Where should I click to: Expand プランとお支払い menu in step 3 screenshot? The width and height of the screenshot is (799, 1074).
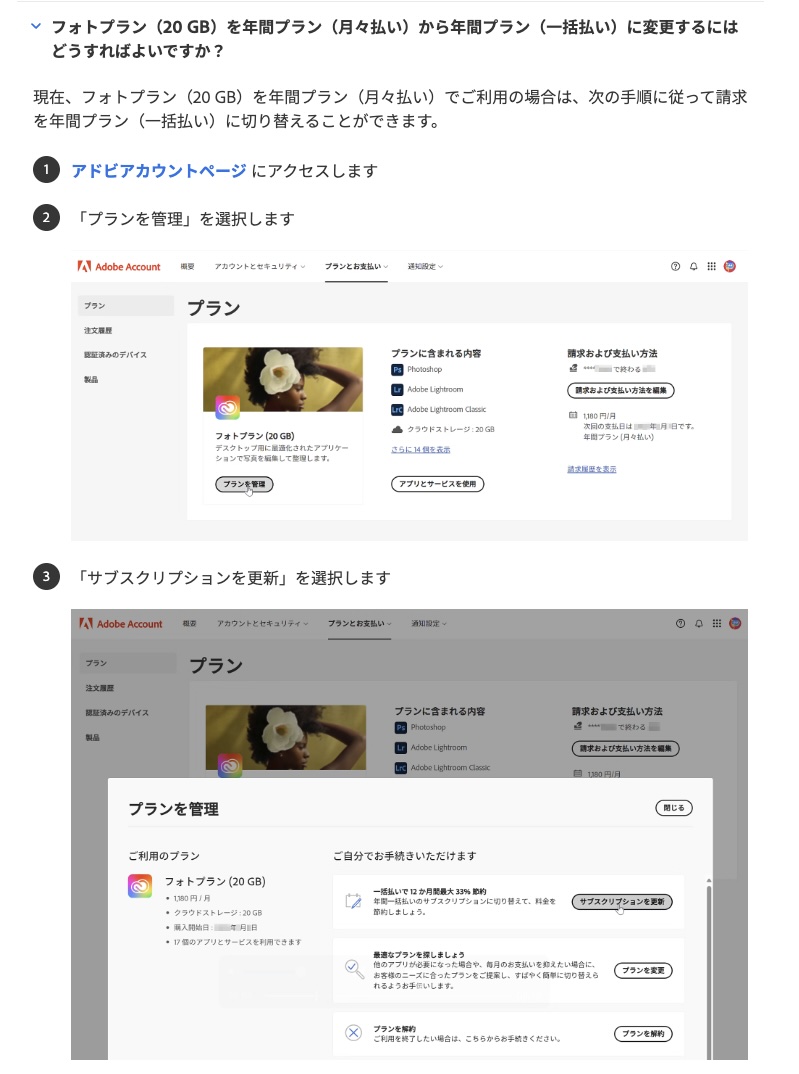pyautogui.click(x=359, y=624)
